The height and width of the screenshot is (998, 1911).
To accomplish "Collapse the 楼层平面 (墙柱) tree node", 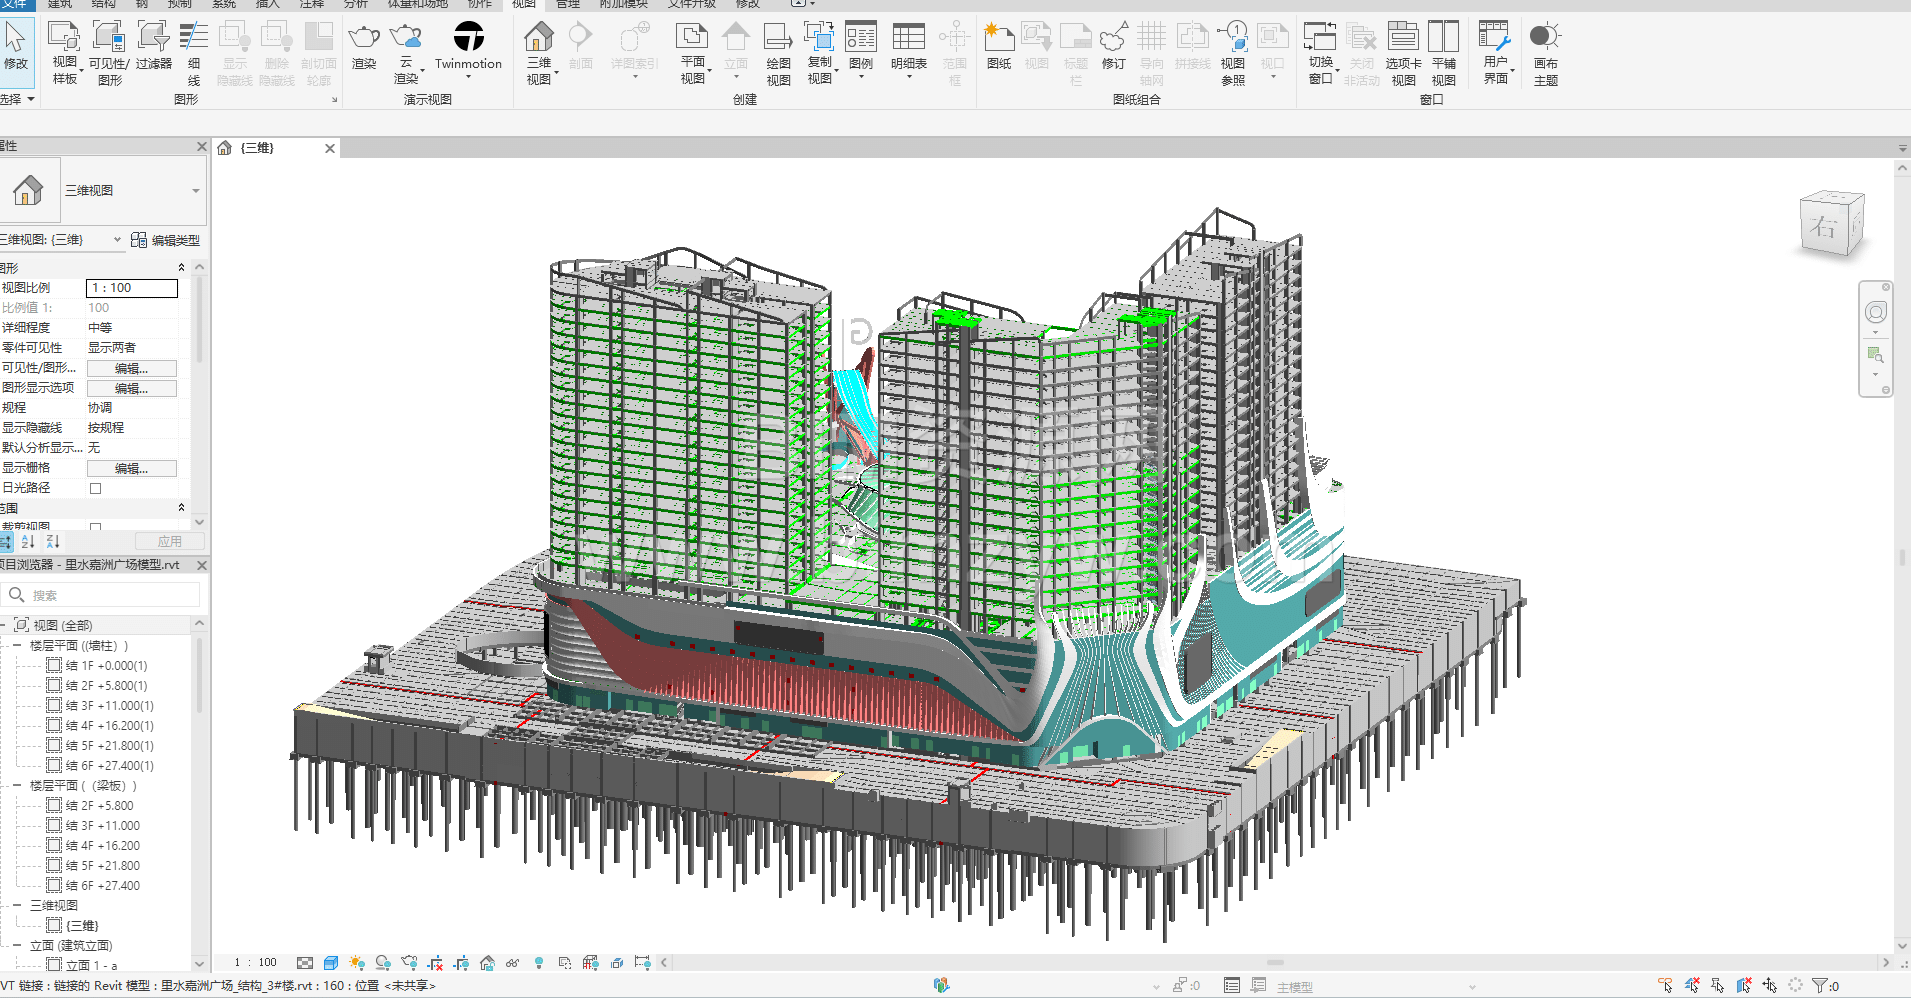I will coord(17,646).
